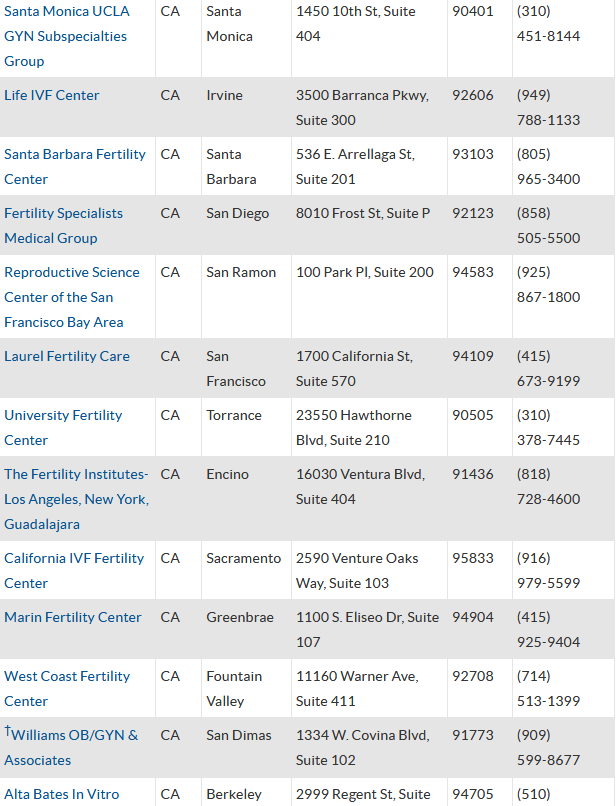Click the 94583 zip code cell
This screenshot has width=616, height=806.
pos(473,272)
